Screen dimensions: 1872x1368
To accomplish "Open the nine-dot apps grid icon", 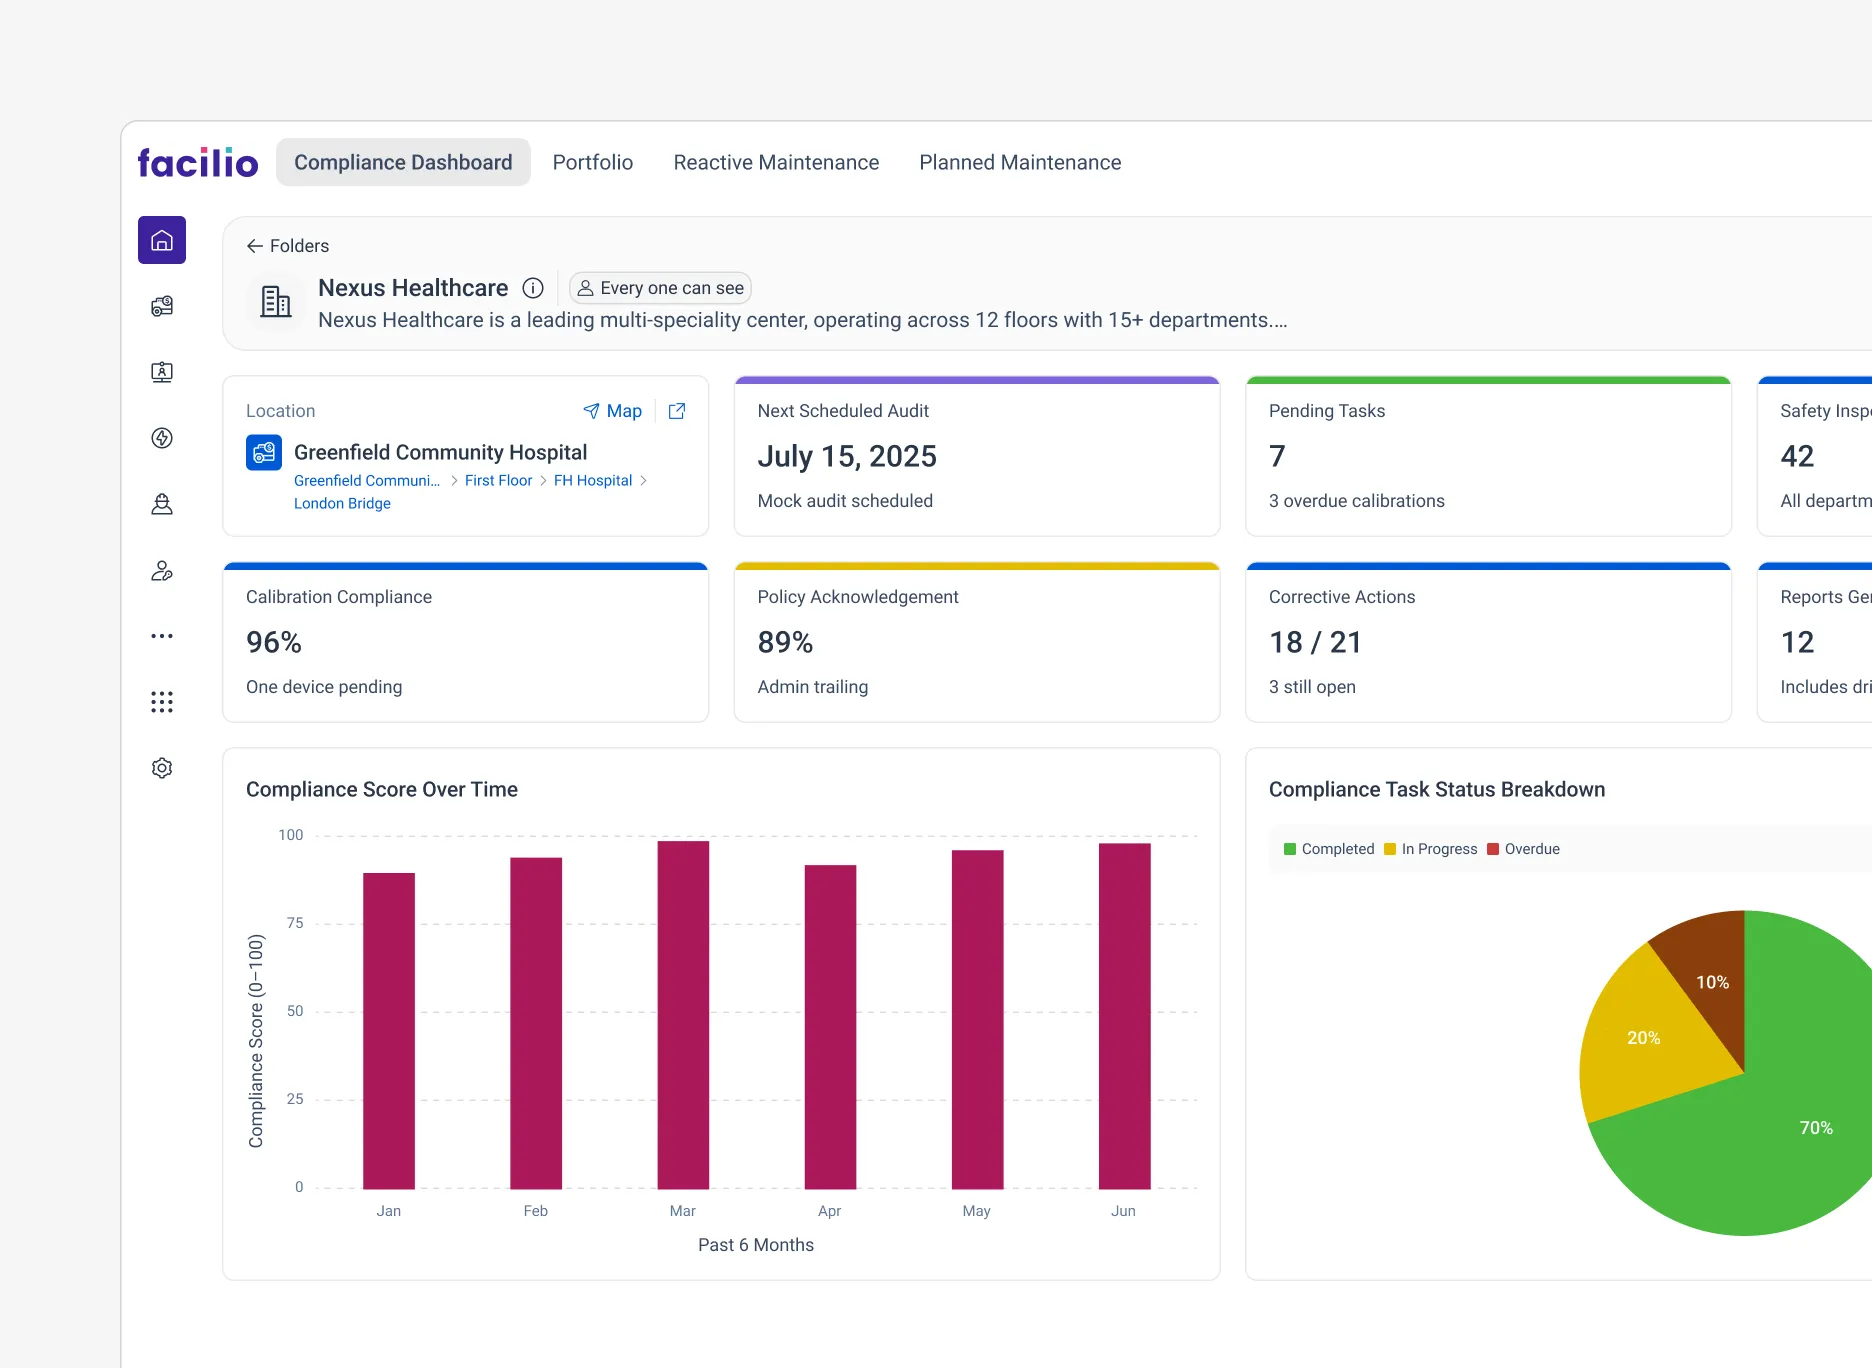I will pyautogui.click(x=162, y=702).
